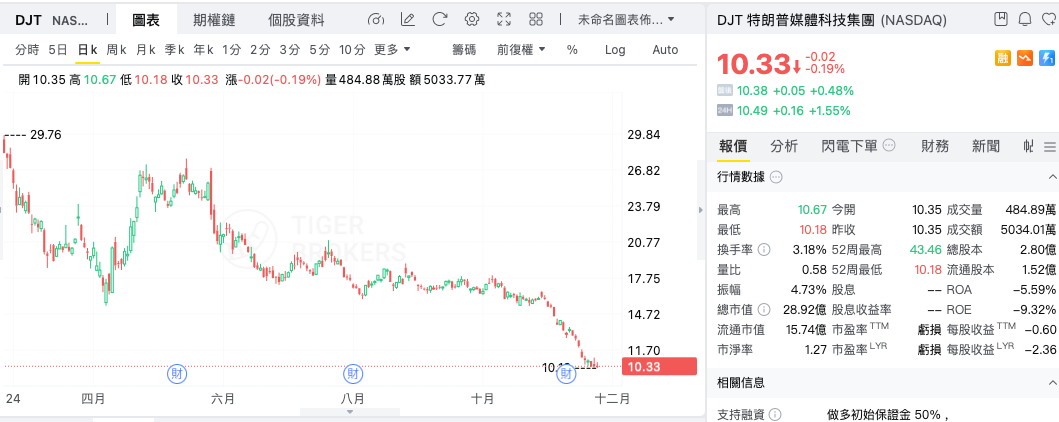Open the 前復權 adjustment dropdown
This screenshot has height=422, width=1059.
tap(521, 49)
